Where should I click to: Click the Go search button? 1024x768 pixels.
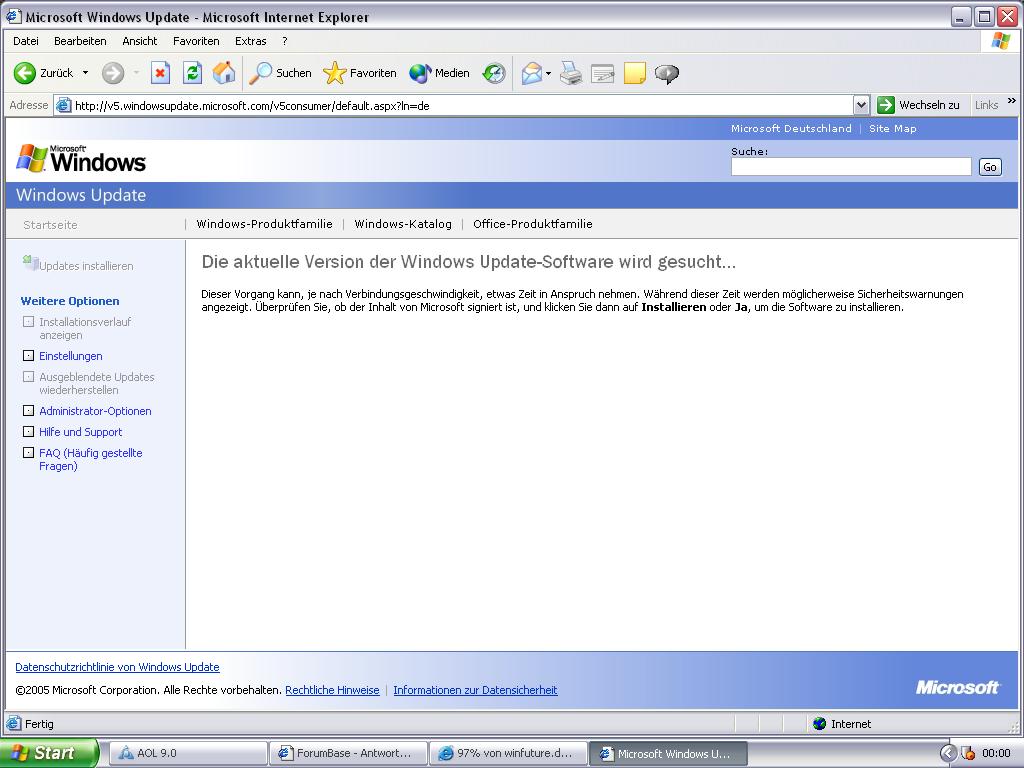point(990,167)
